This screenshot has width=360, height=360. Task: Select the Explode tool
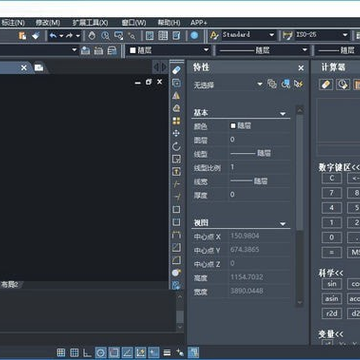click(x=176, y=273)
